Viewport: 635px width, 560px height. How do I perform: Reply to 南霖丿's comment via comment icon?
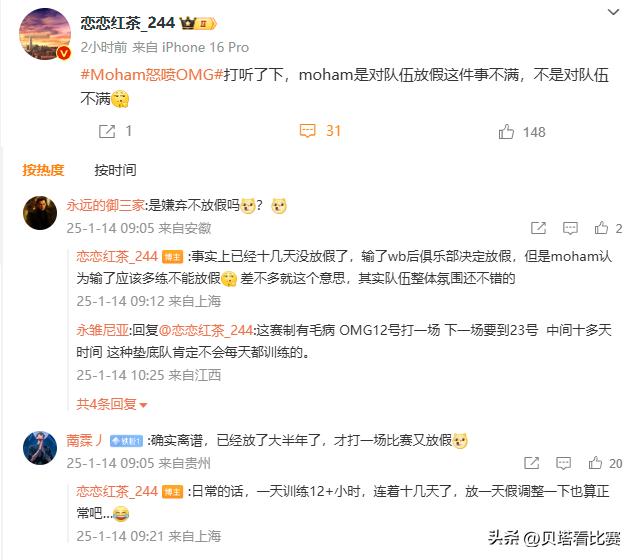[563, 463]
